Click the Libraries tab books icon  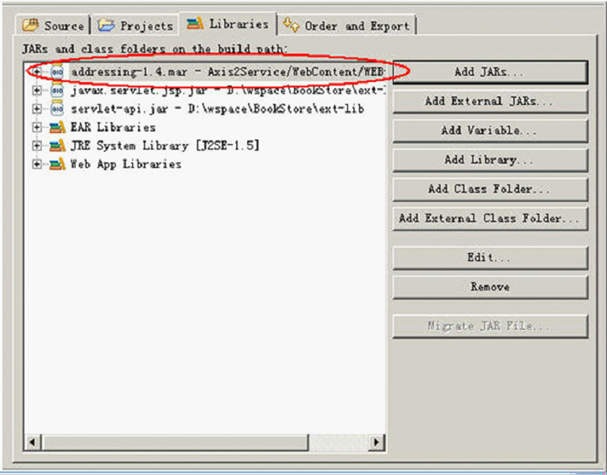[195, 24]
